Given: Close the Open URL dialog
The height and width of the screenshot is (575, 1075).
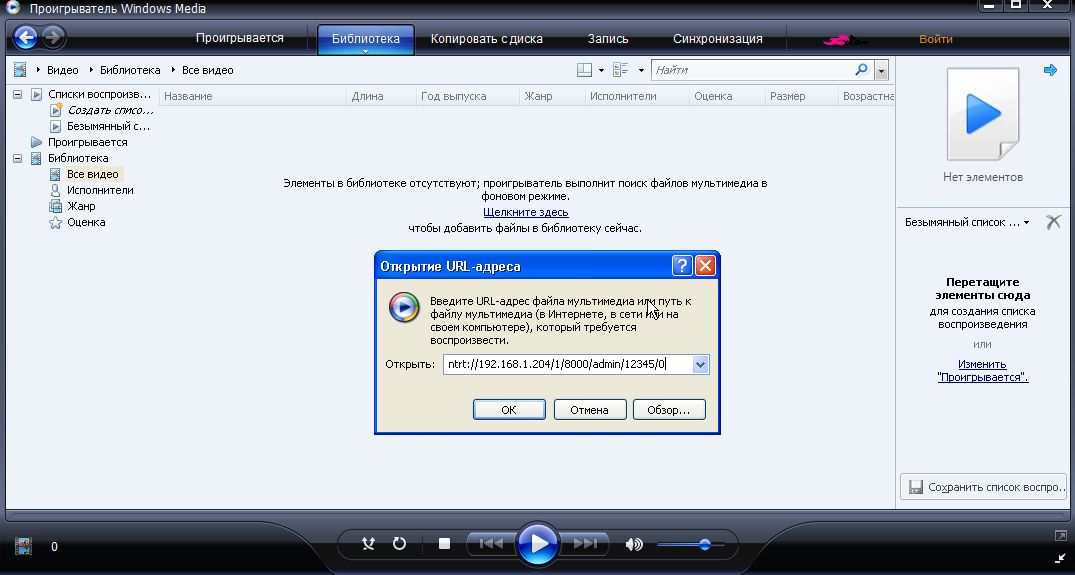Looking at the screenshot, I should click(x=705, y=266).
